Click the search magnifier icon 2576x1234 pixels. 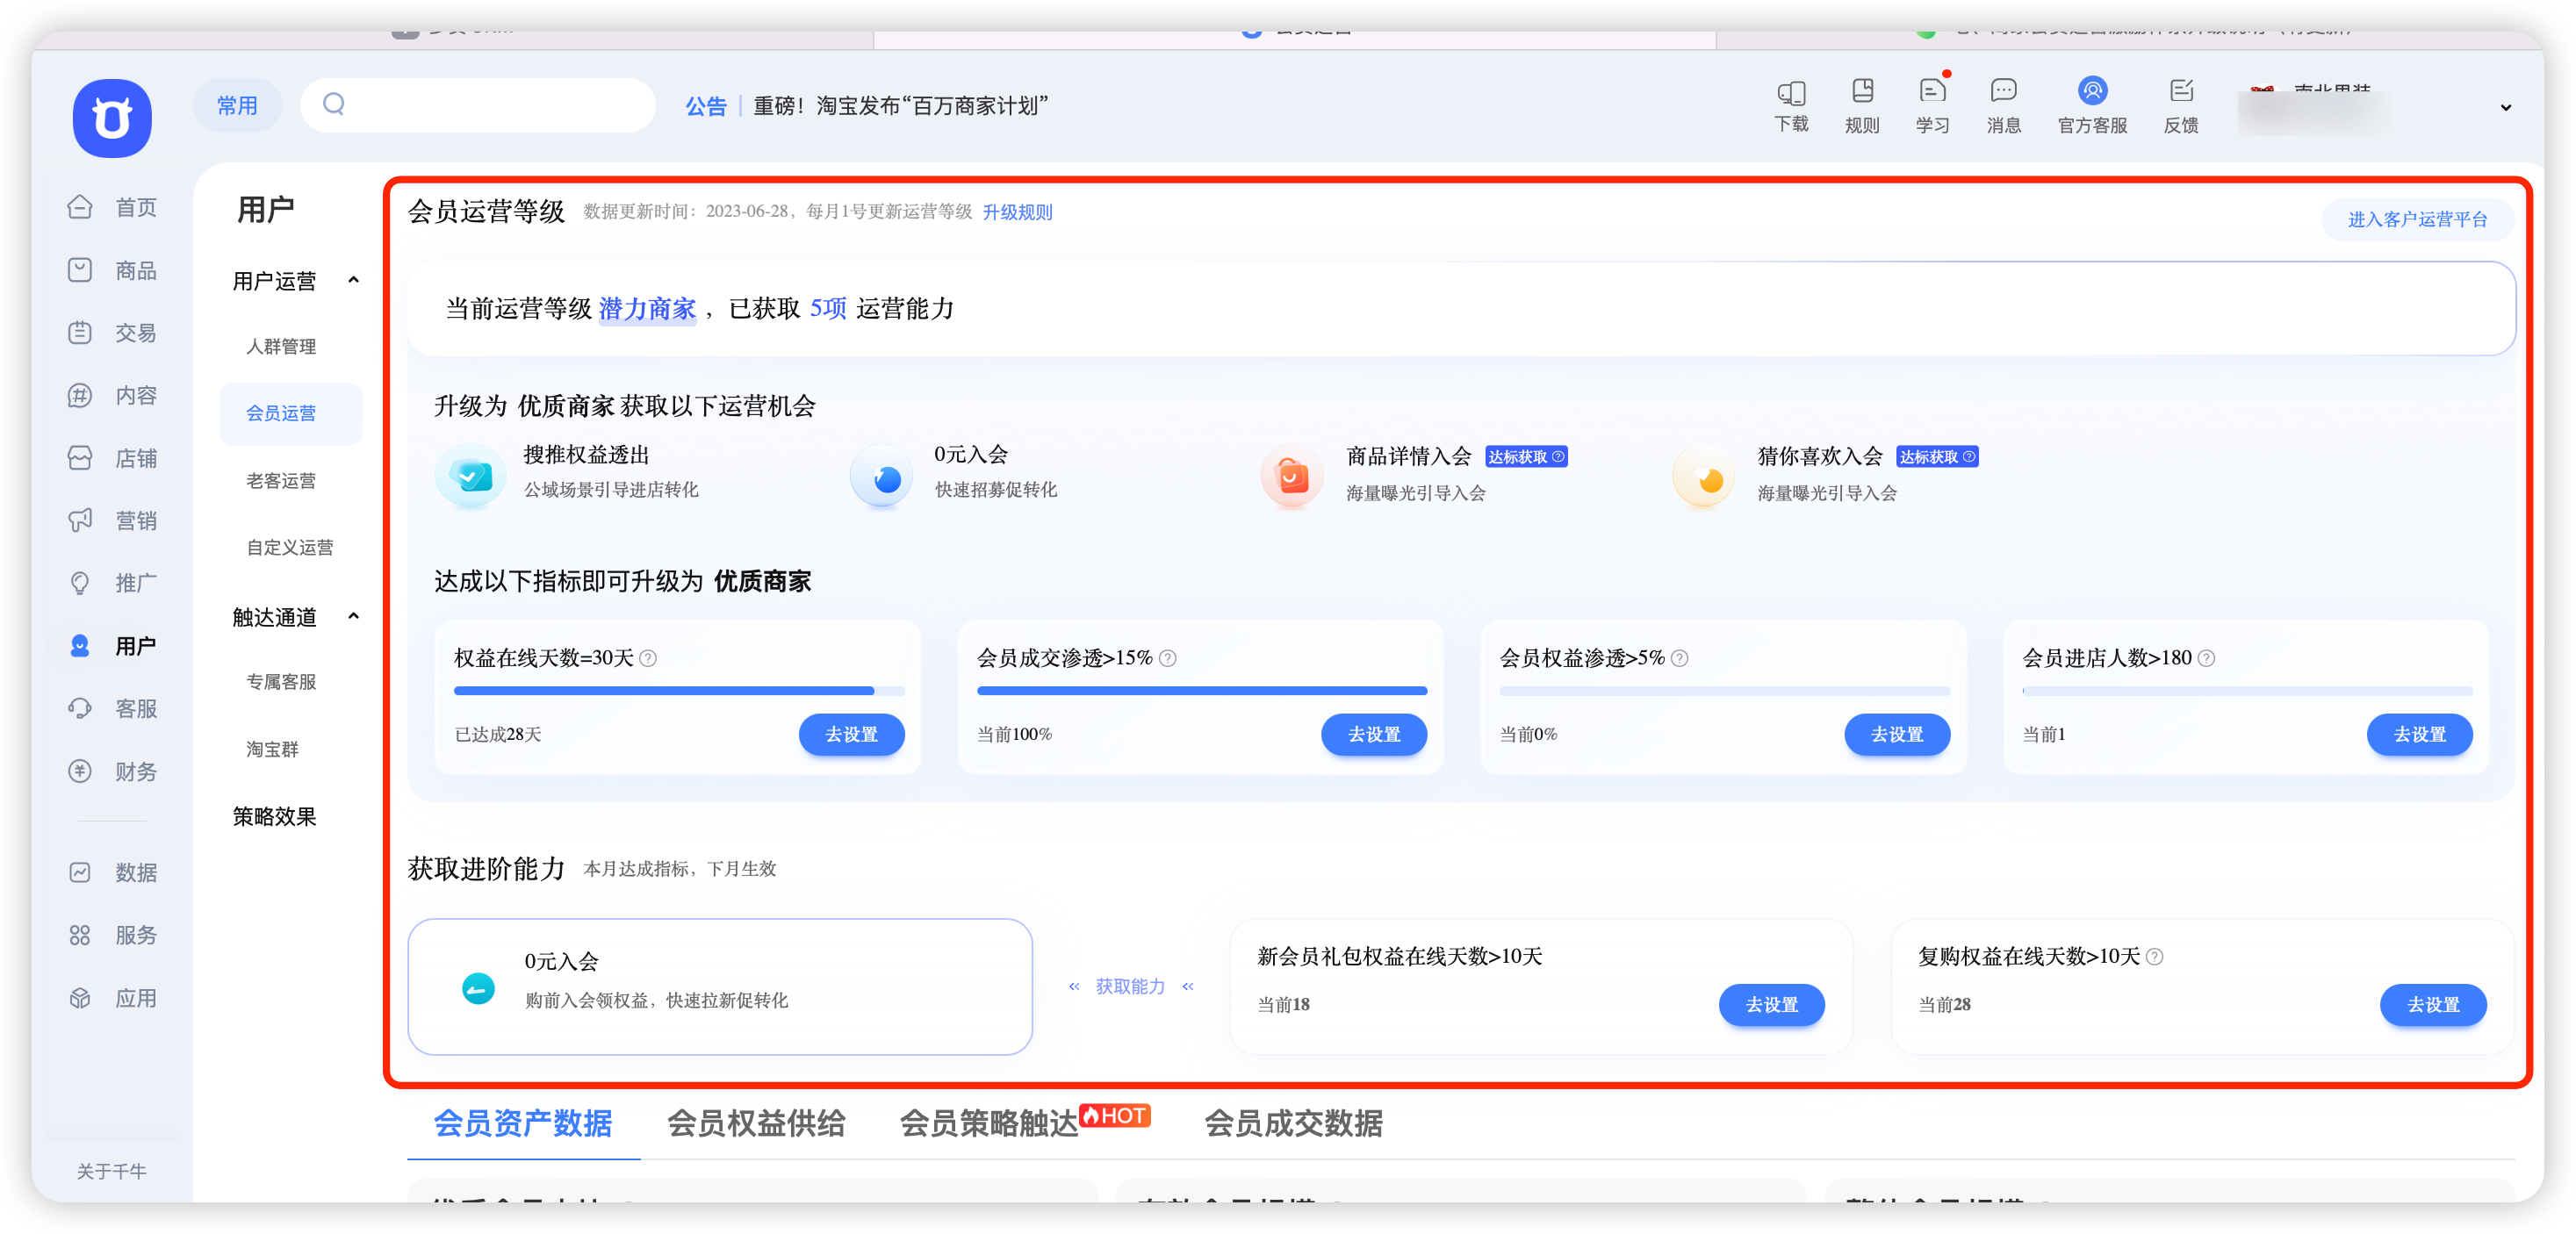pyautogui.click(x=334, y=104)
